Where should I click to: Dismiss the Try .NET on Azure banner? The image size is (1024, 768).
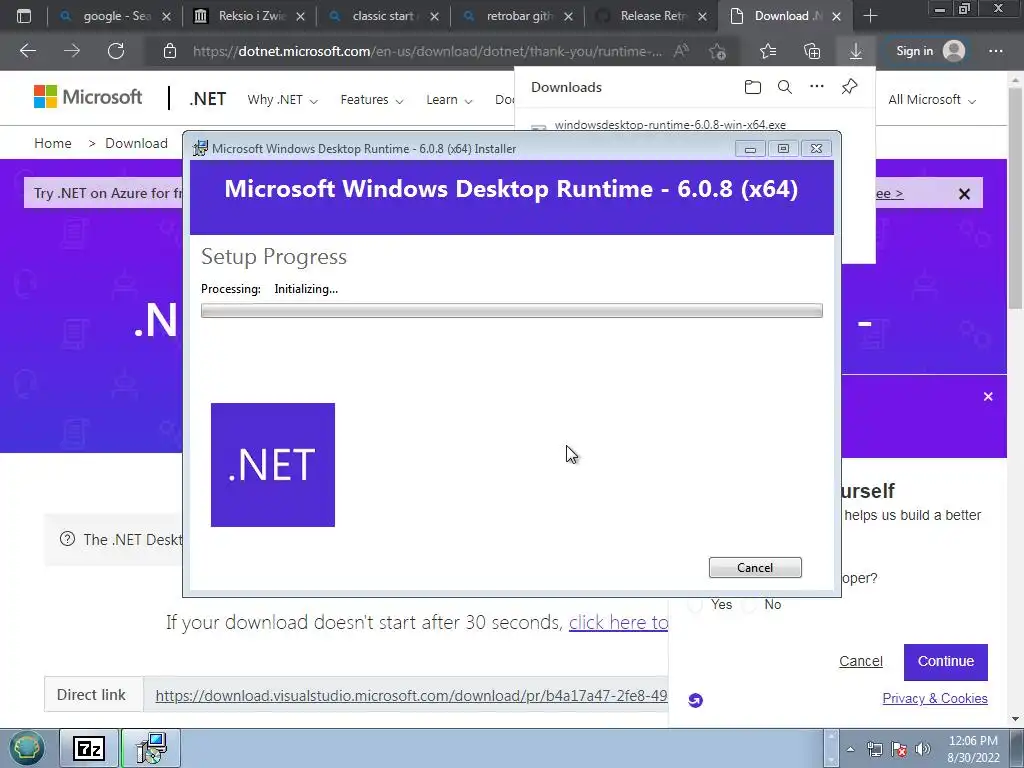[964, 194]
